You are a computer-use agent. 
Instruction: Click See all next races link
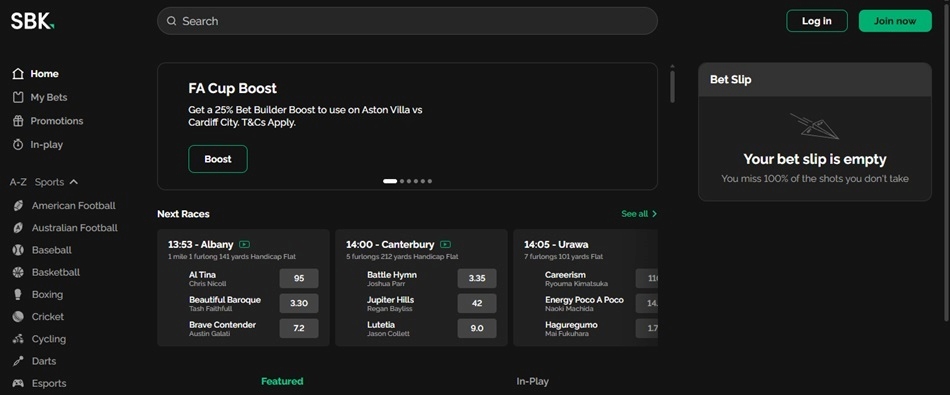pyautogui.click(x=639, y=214)
